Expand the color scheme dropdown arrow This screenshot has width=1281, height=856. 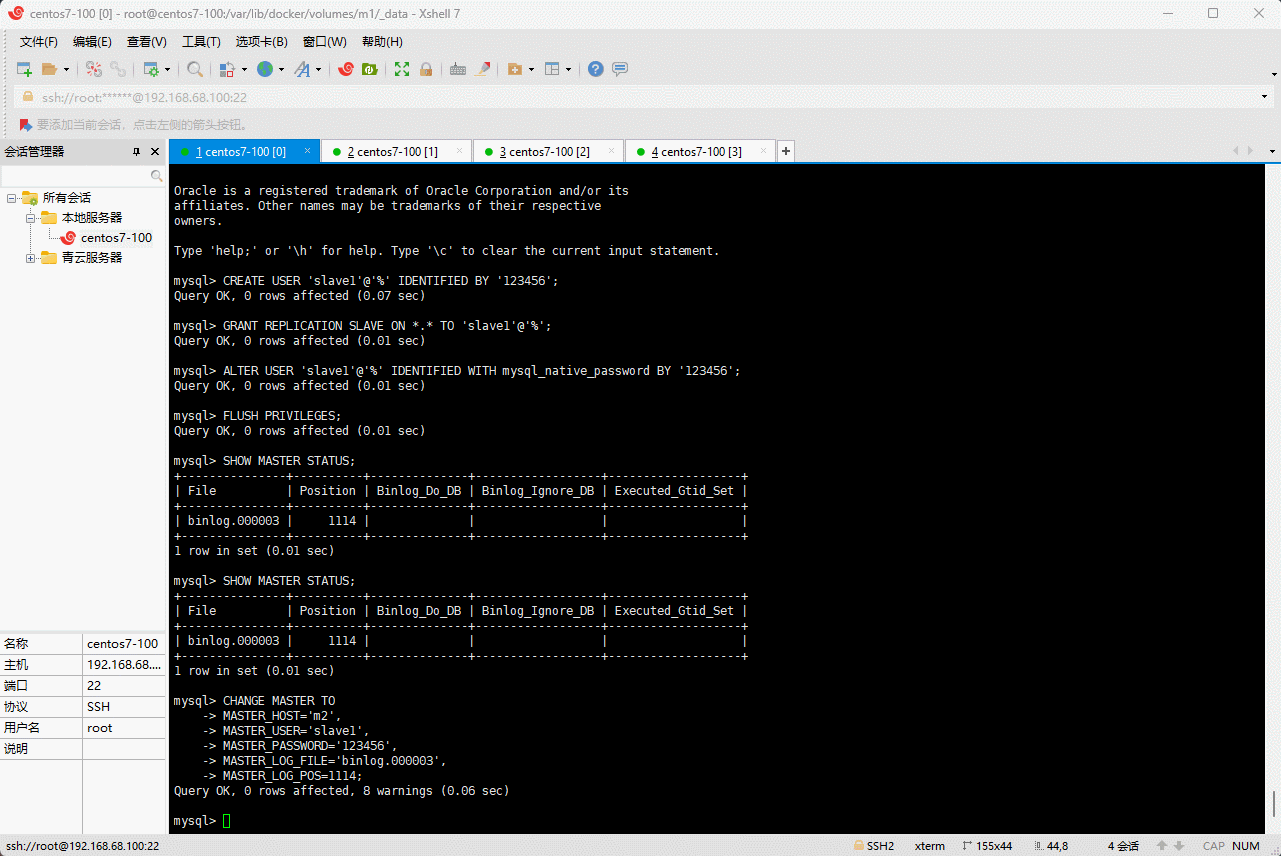tap(244, 69)
